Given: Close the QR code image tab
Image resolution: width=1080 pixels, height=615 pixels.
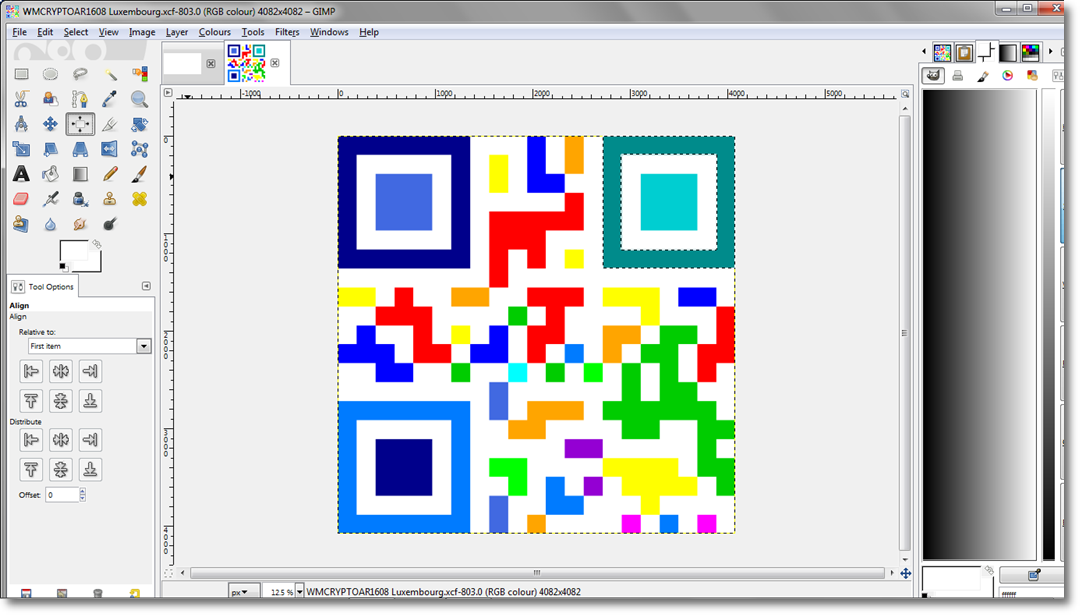Looking at the screenshot, I should pos(275,63).
